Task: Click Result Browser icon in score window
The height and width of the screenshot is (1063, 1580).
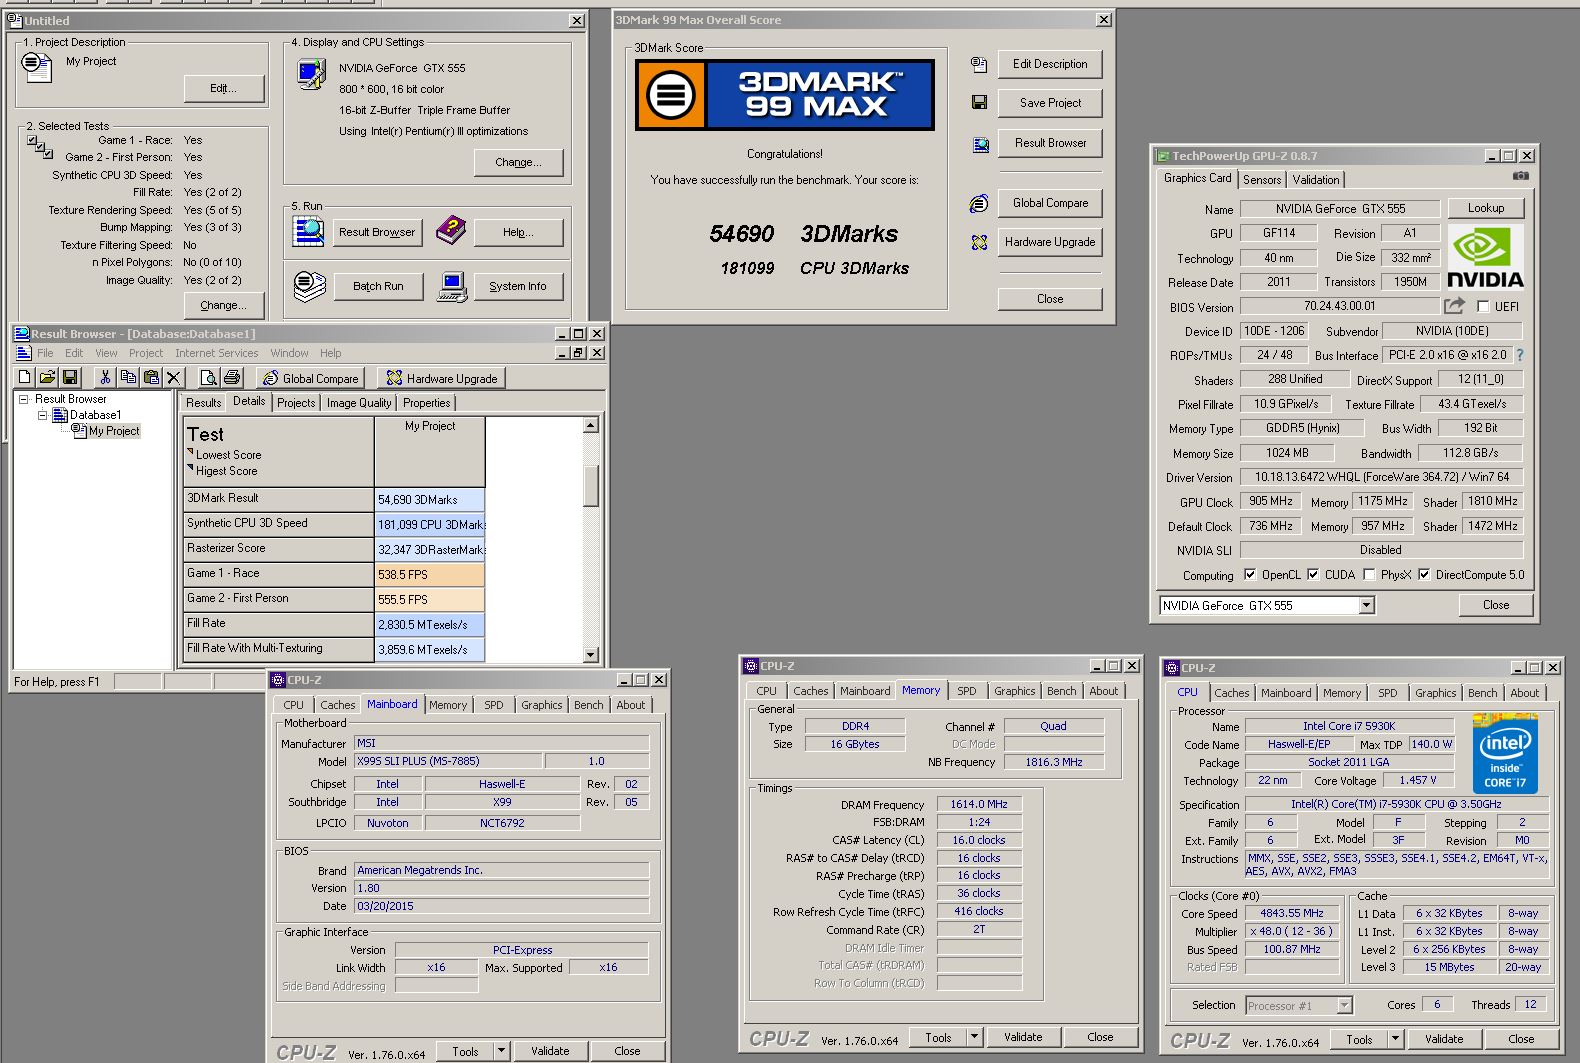Action: coord(980,145)
